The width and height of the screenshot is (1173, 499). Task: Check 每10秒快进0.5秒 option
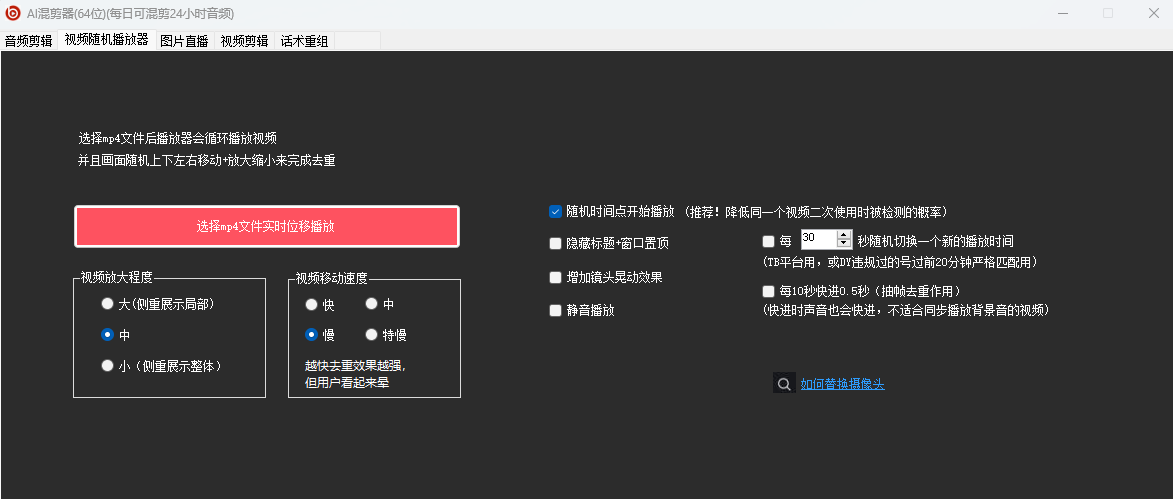(x=768, y=291)
